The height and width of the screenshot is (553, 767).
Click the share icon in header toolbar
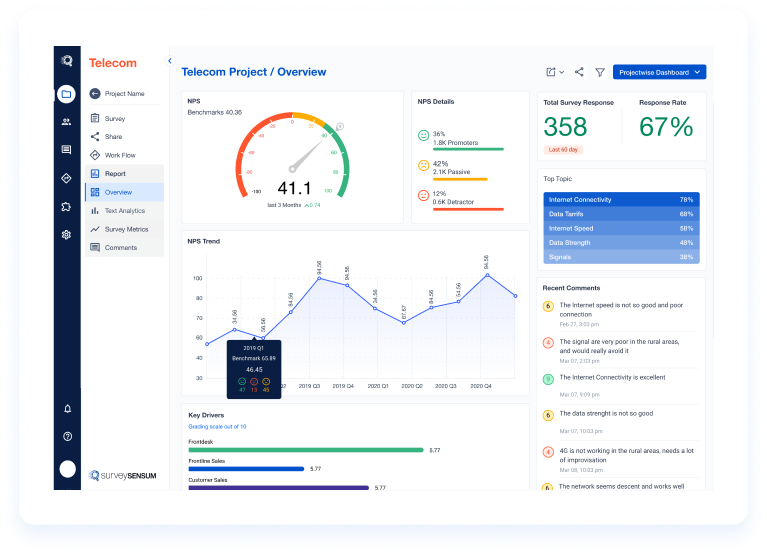(579, 72)
